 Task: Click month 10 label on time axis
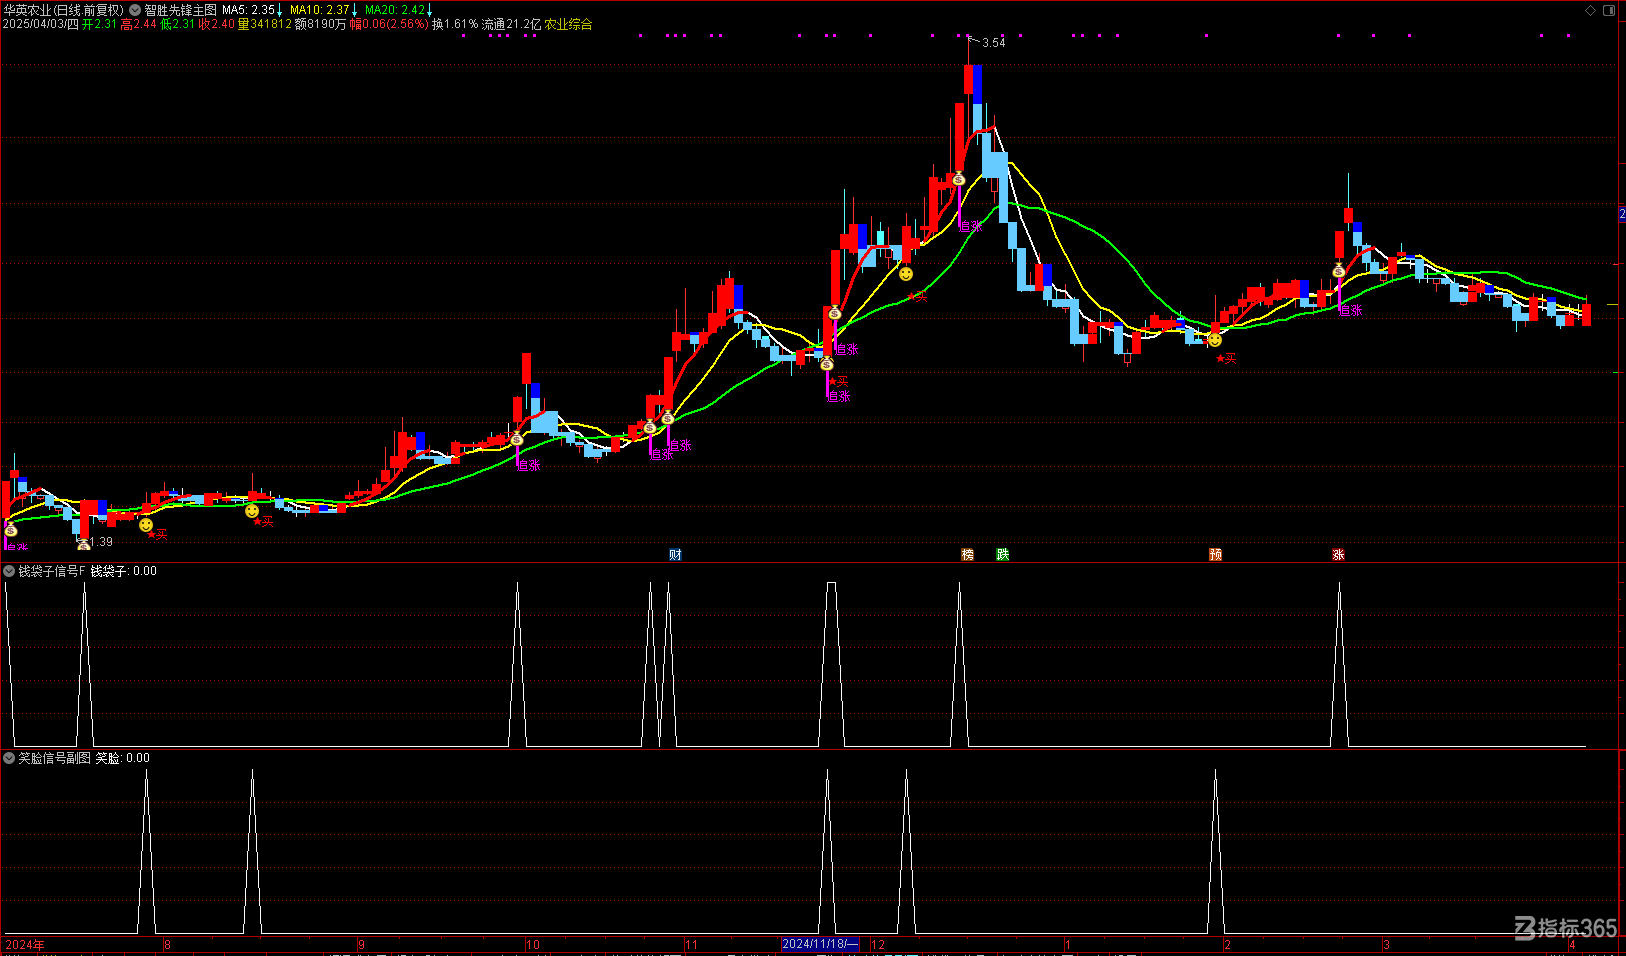click(533, 944)
